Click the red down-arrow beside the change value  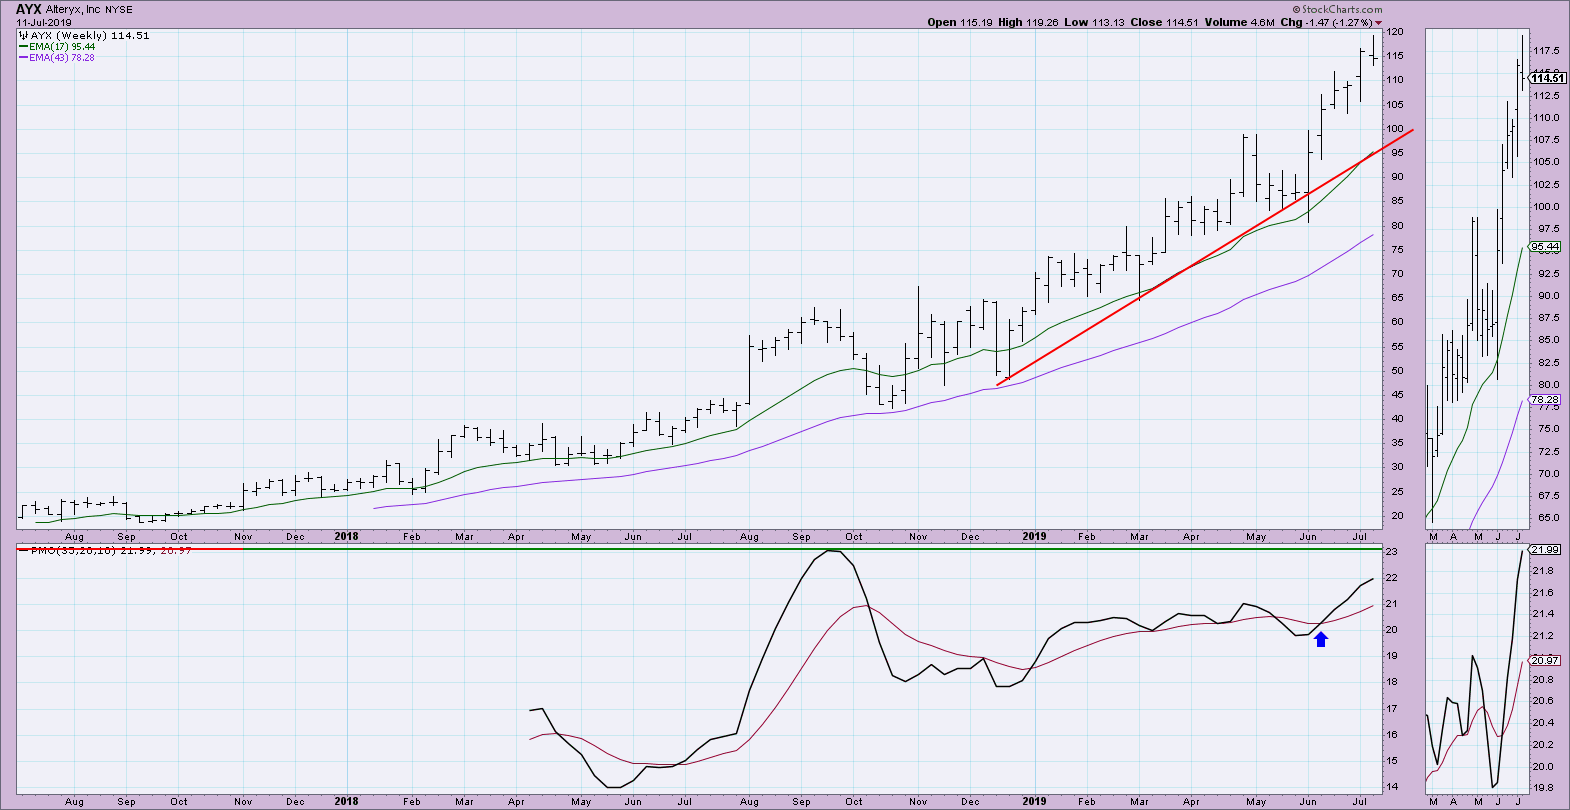pos(1379,23)
